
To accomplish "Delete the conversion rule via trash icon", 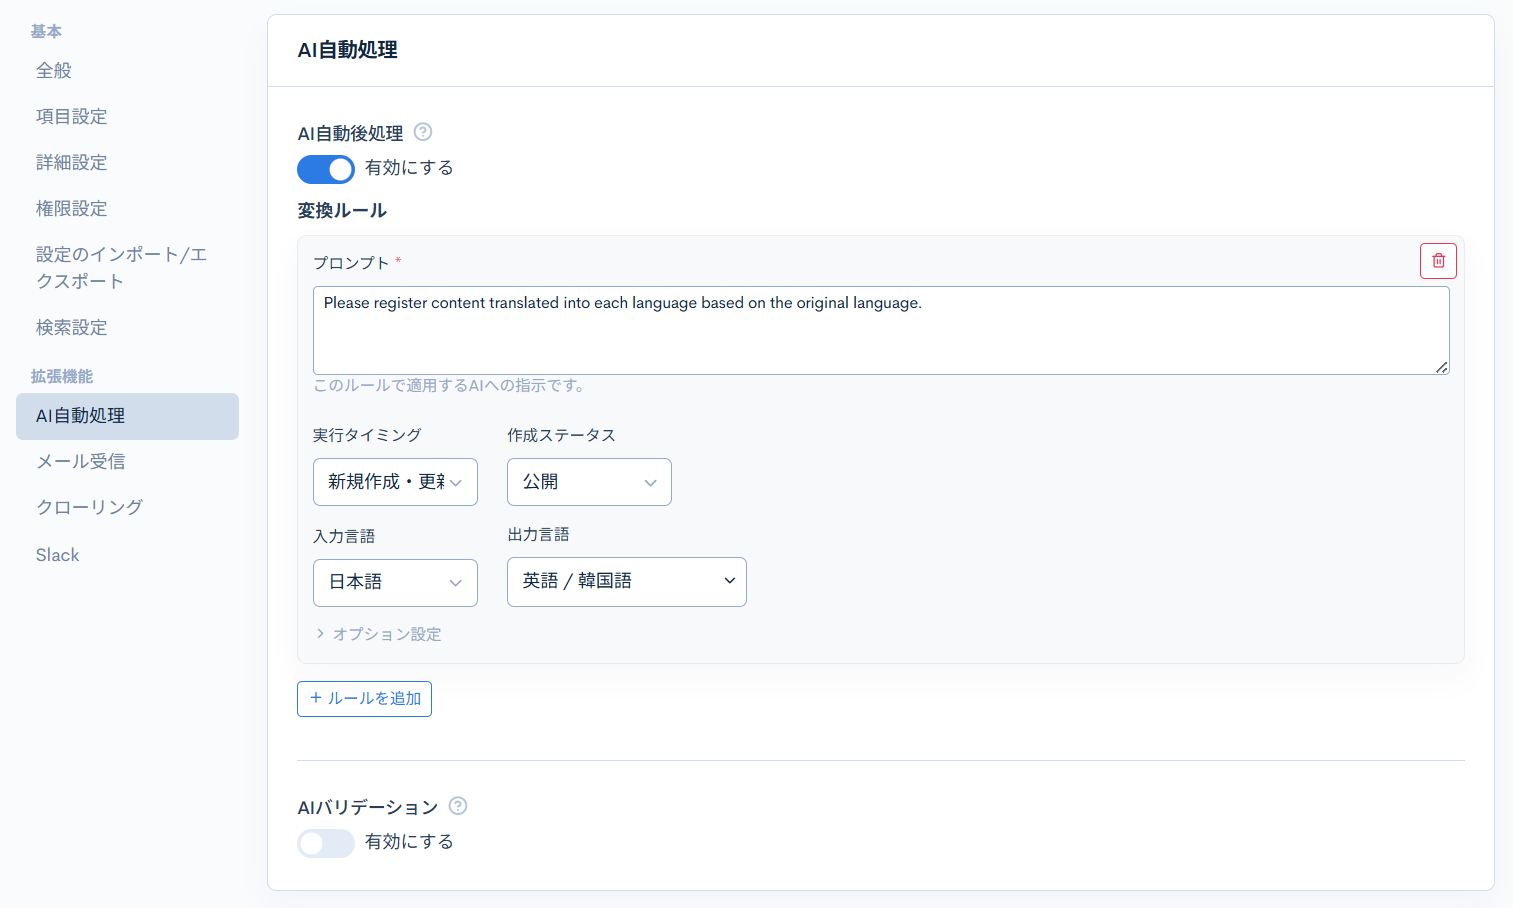I will [x=1438, y=261].
